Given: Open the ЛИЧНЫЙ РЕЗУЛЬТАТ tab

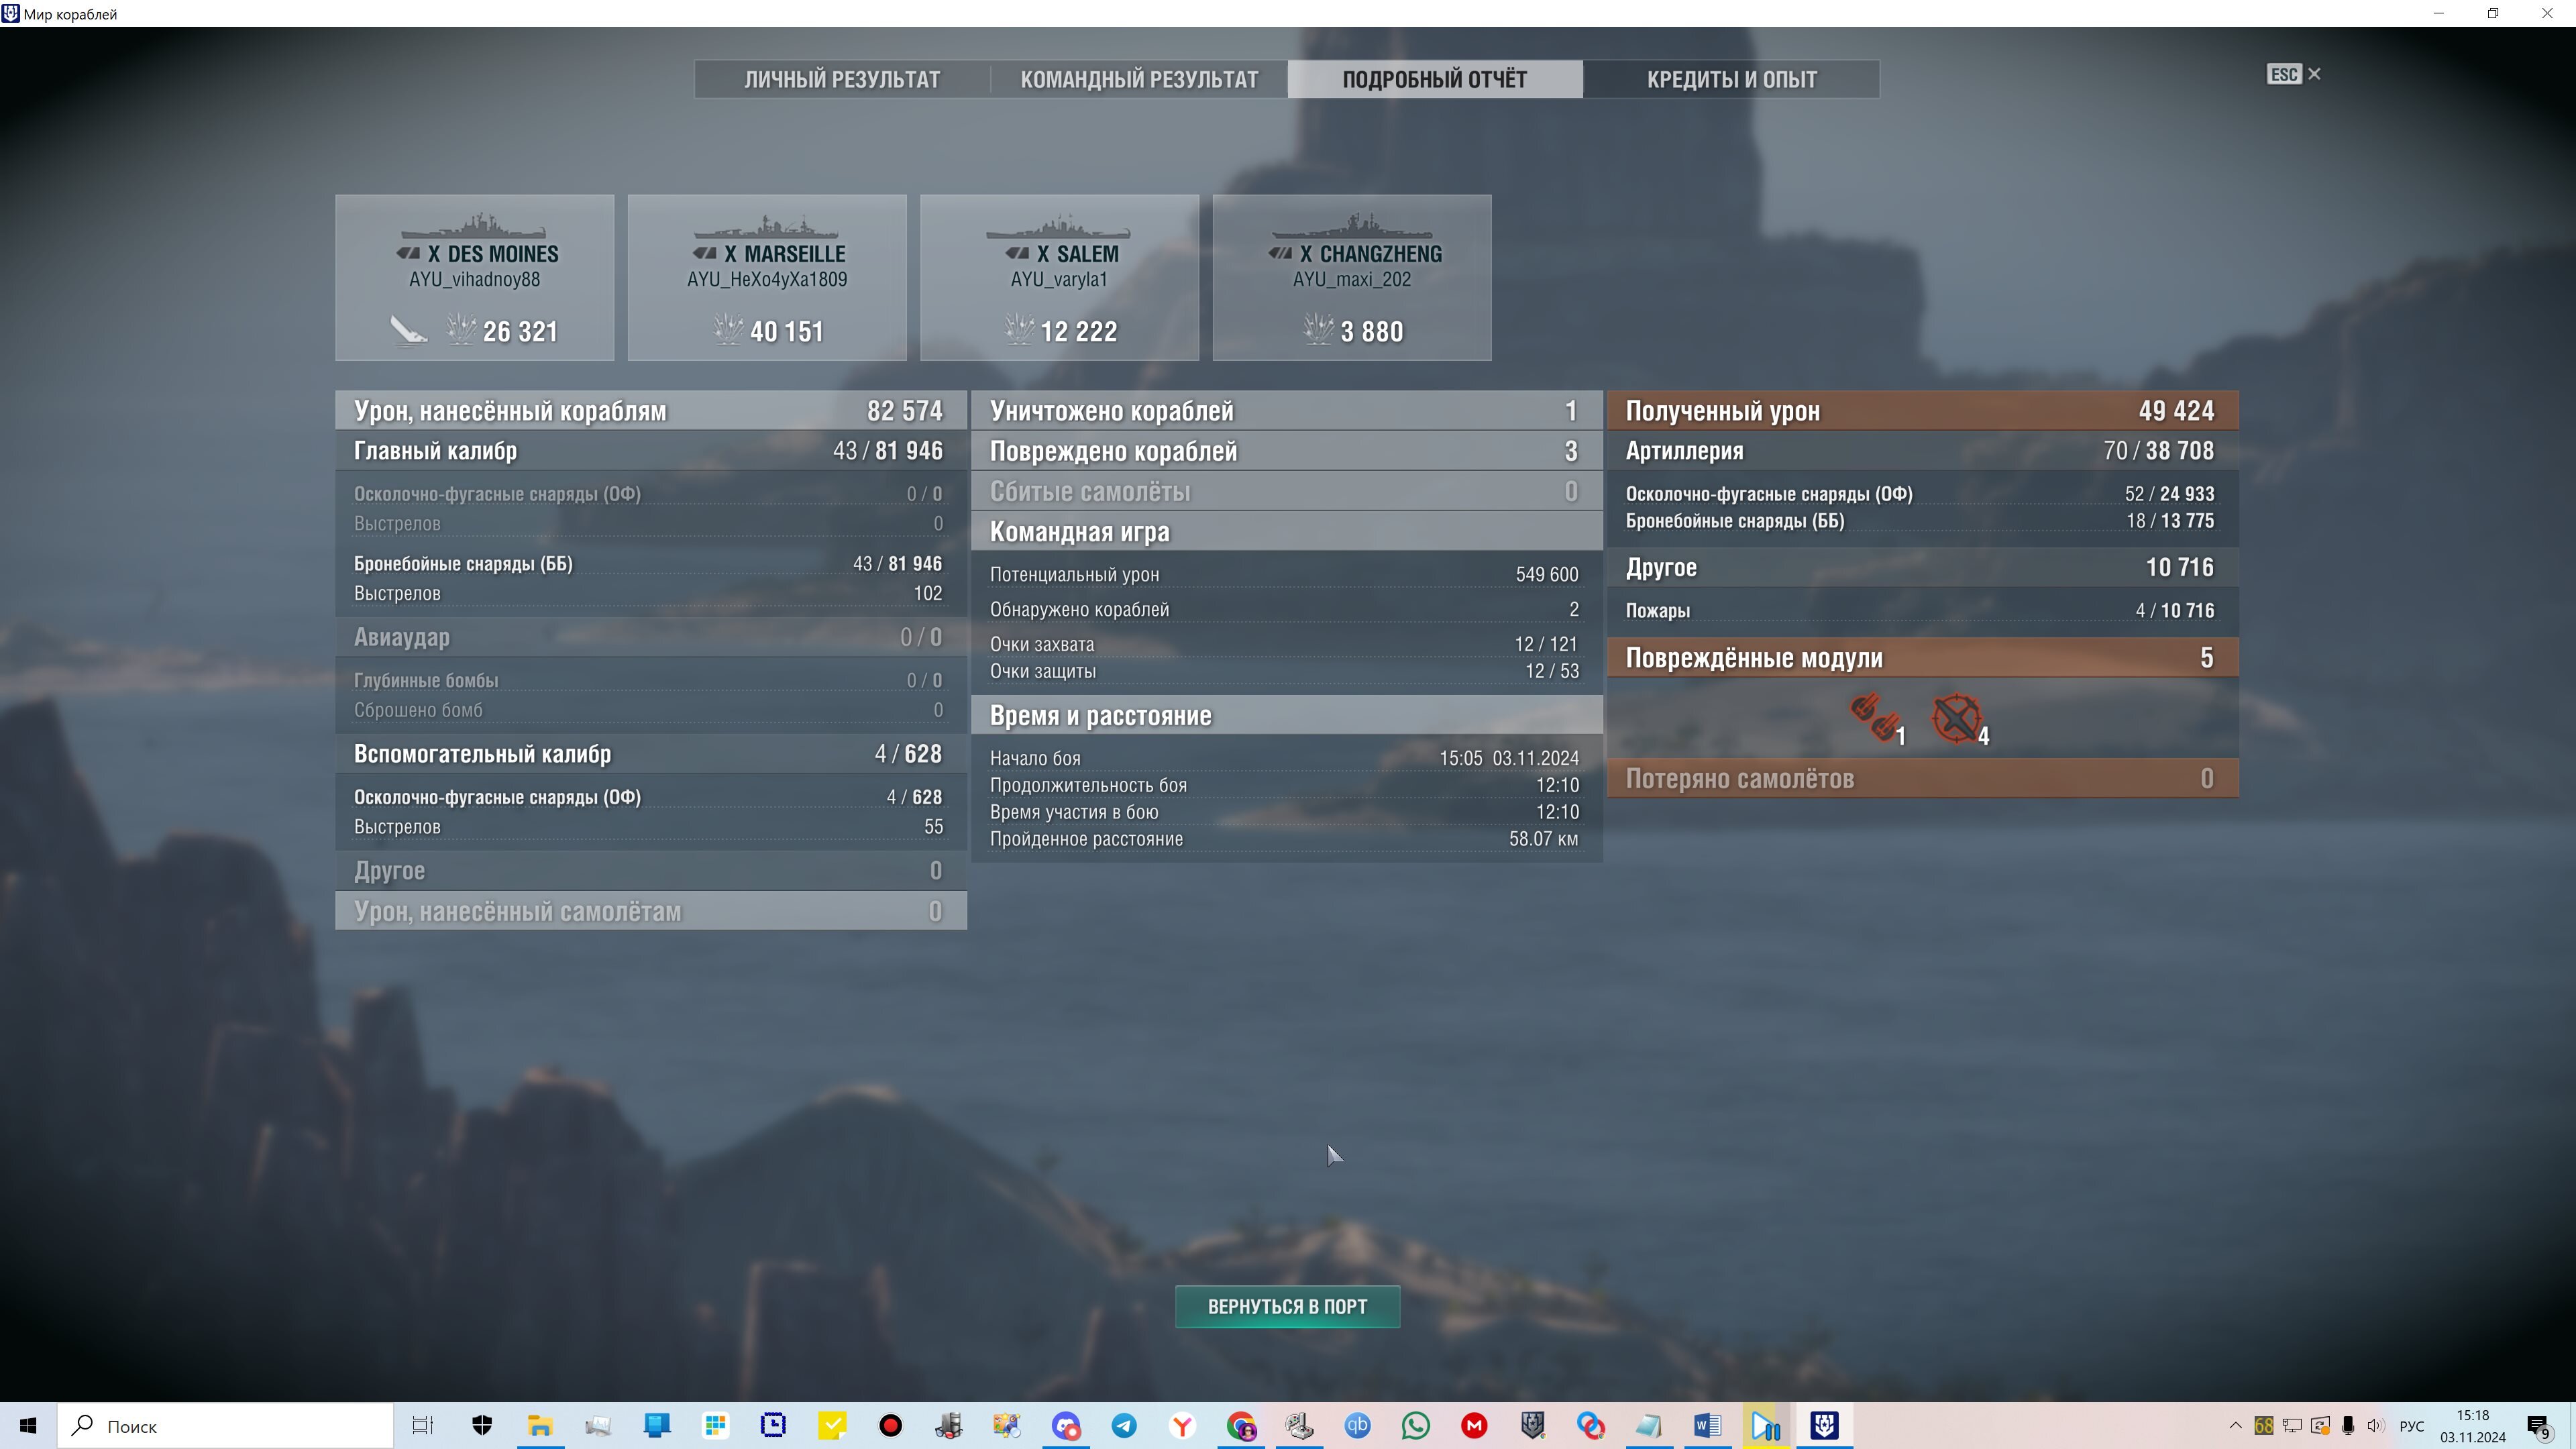Looking at the screenshot, I should (x=842, y=79).
